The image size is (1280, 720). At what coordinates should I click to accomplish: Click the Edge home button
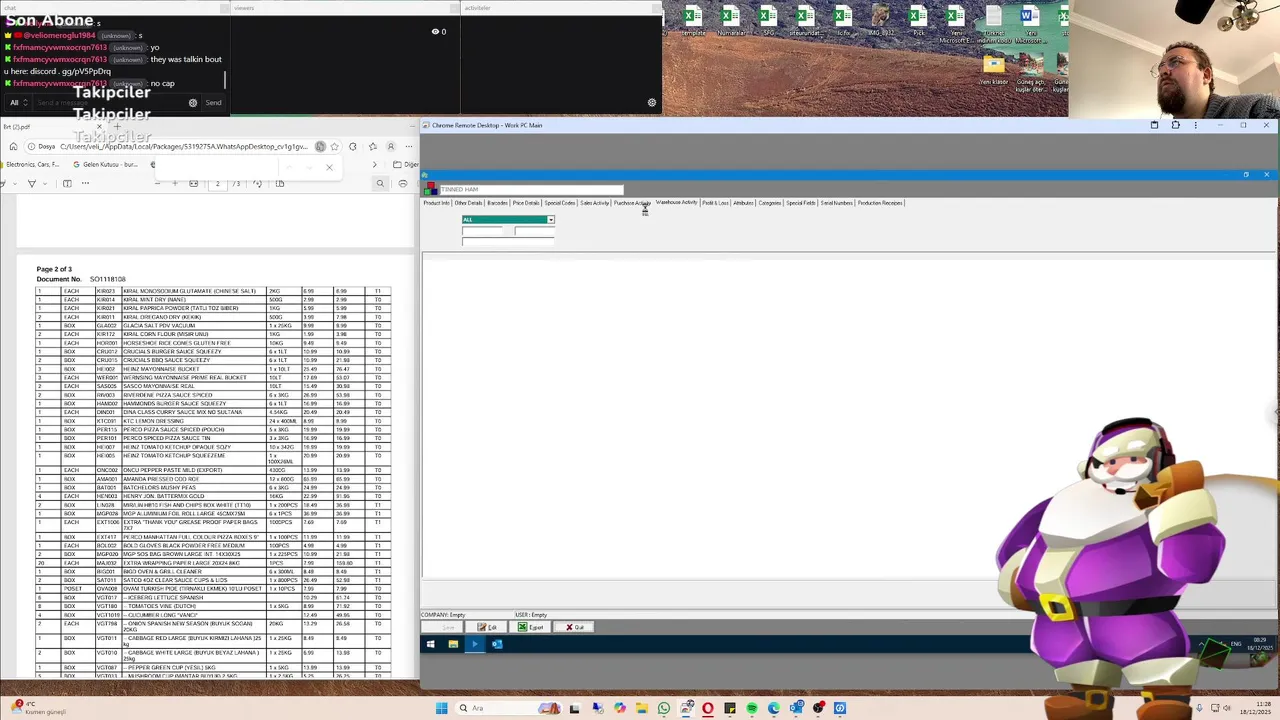click(x=13, y=147)
